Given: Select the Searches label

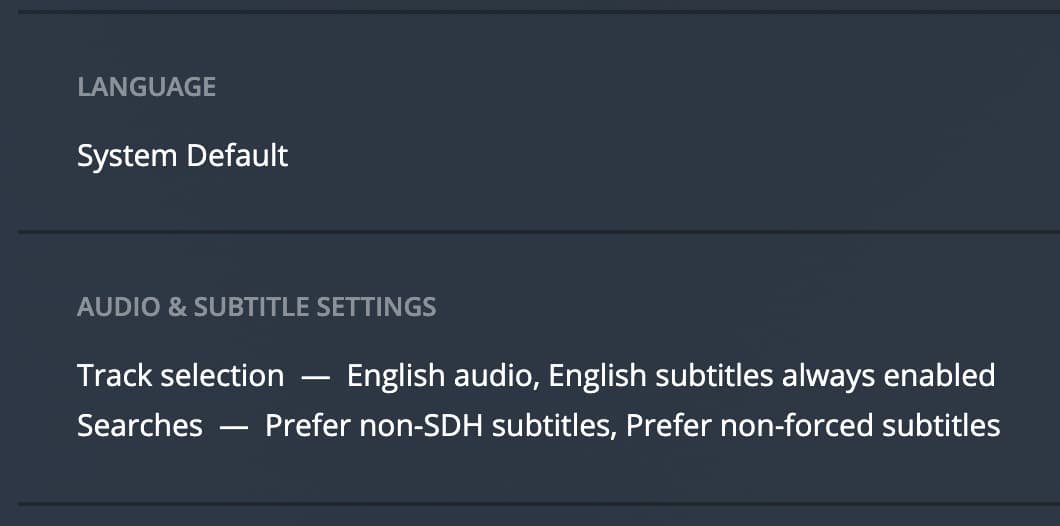Looking at the screenshot, I should tap(139, 426).
